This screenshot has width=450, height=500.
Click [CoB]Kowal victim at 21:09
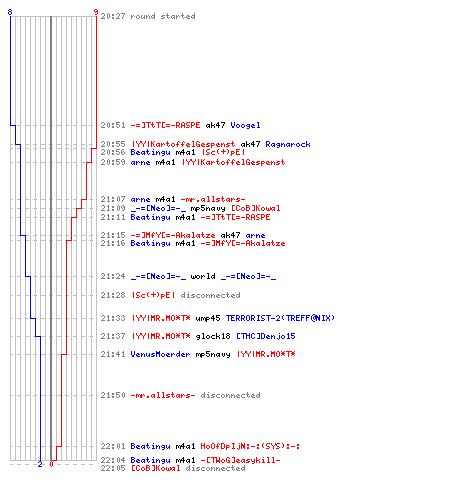(x=256, y=208)
